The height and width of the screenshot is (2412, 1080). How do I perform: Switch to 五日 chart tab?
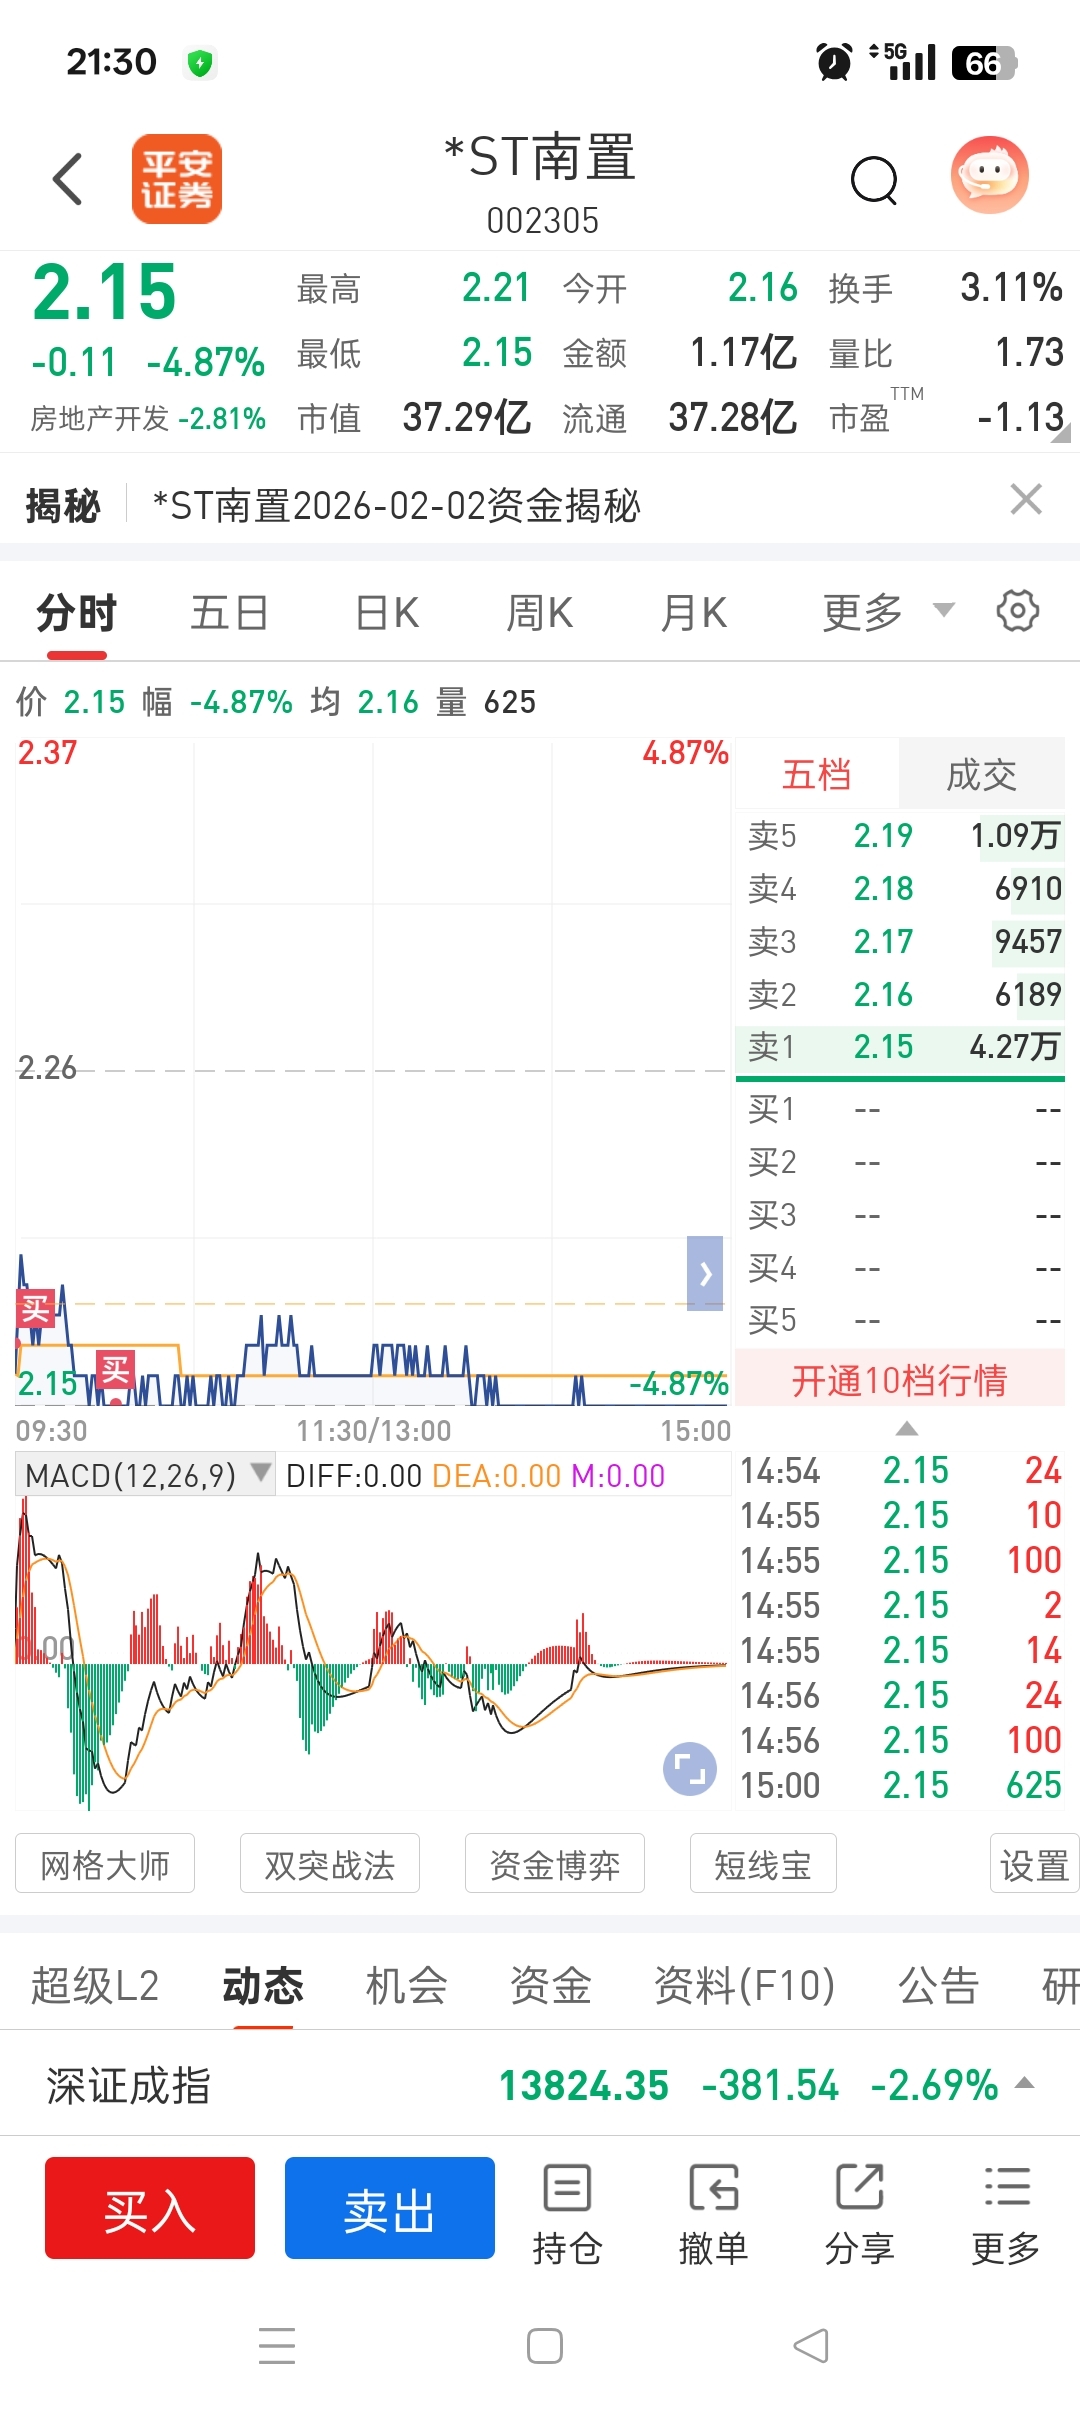[230, 612]
